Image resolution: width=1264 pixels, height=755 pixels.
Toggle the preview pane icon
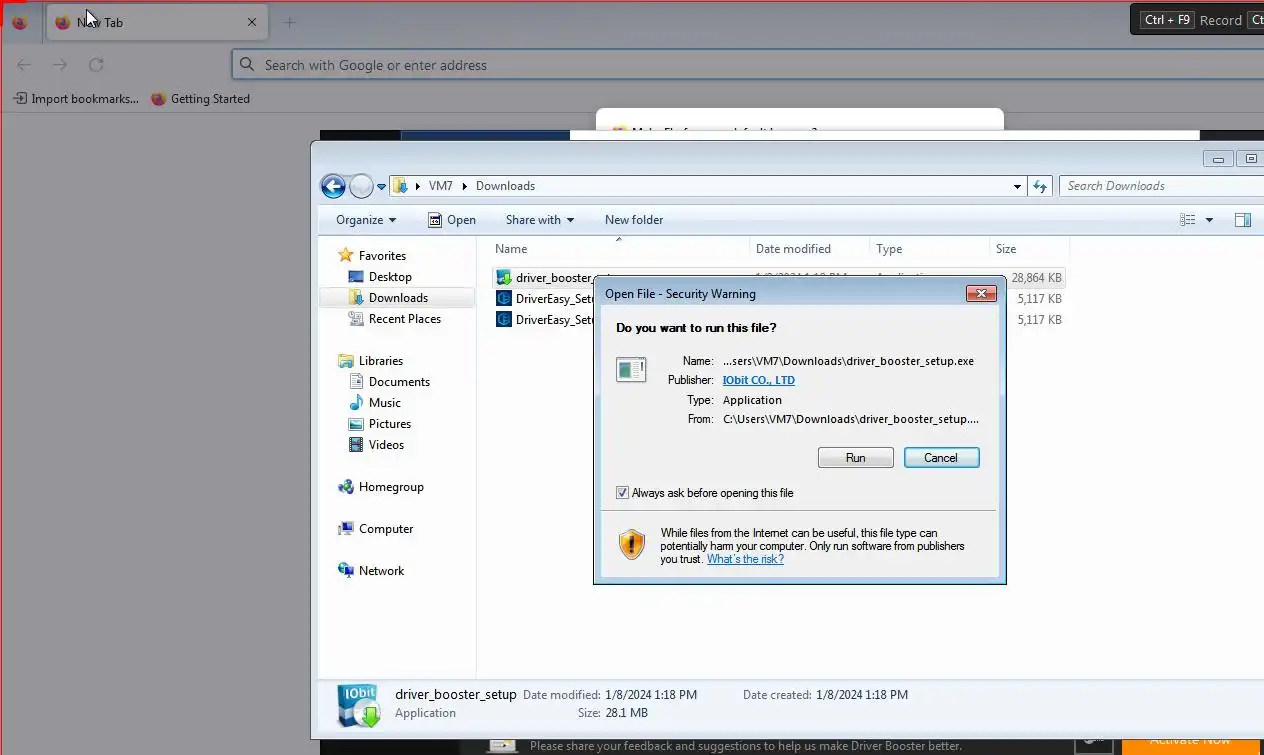(x=1243, y=220)
